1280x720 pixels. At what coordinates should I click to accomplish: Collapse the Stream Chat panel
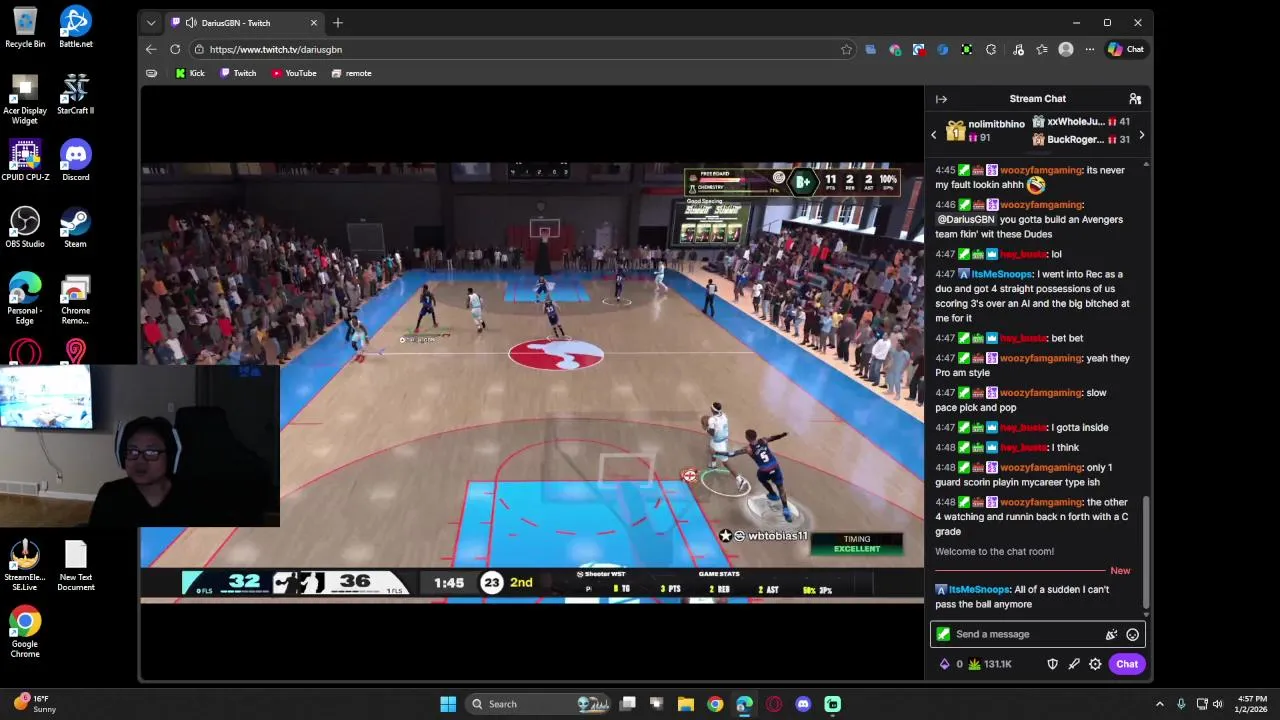(x=941, y=99)
